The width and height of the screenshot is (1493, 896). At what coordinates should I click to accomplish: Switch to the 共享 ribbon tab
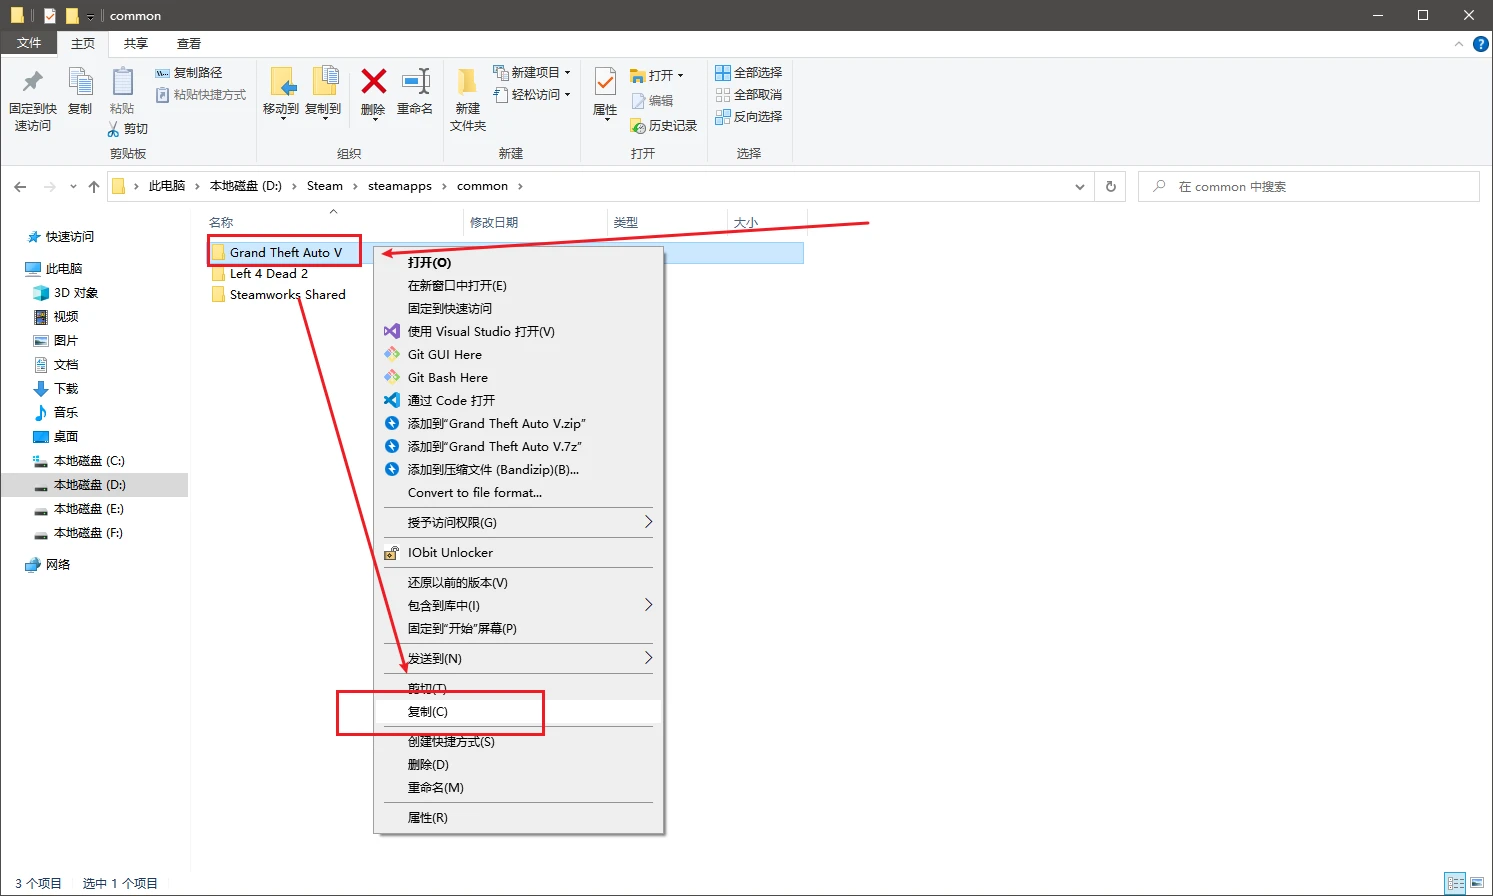tap(136, 44)
